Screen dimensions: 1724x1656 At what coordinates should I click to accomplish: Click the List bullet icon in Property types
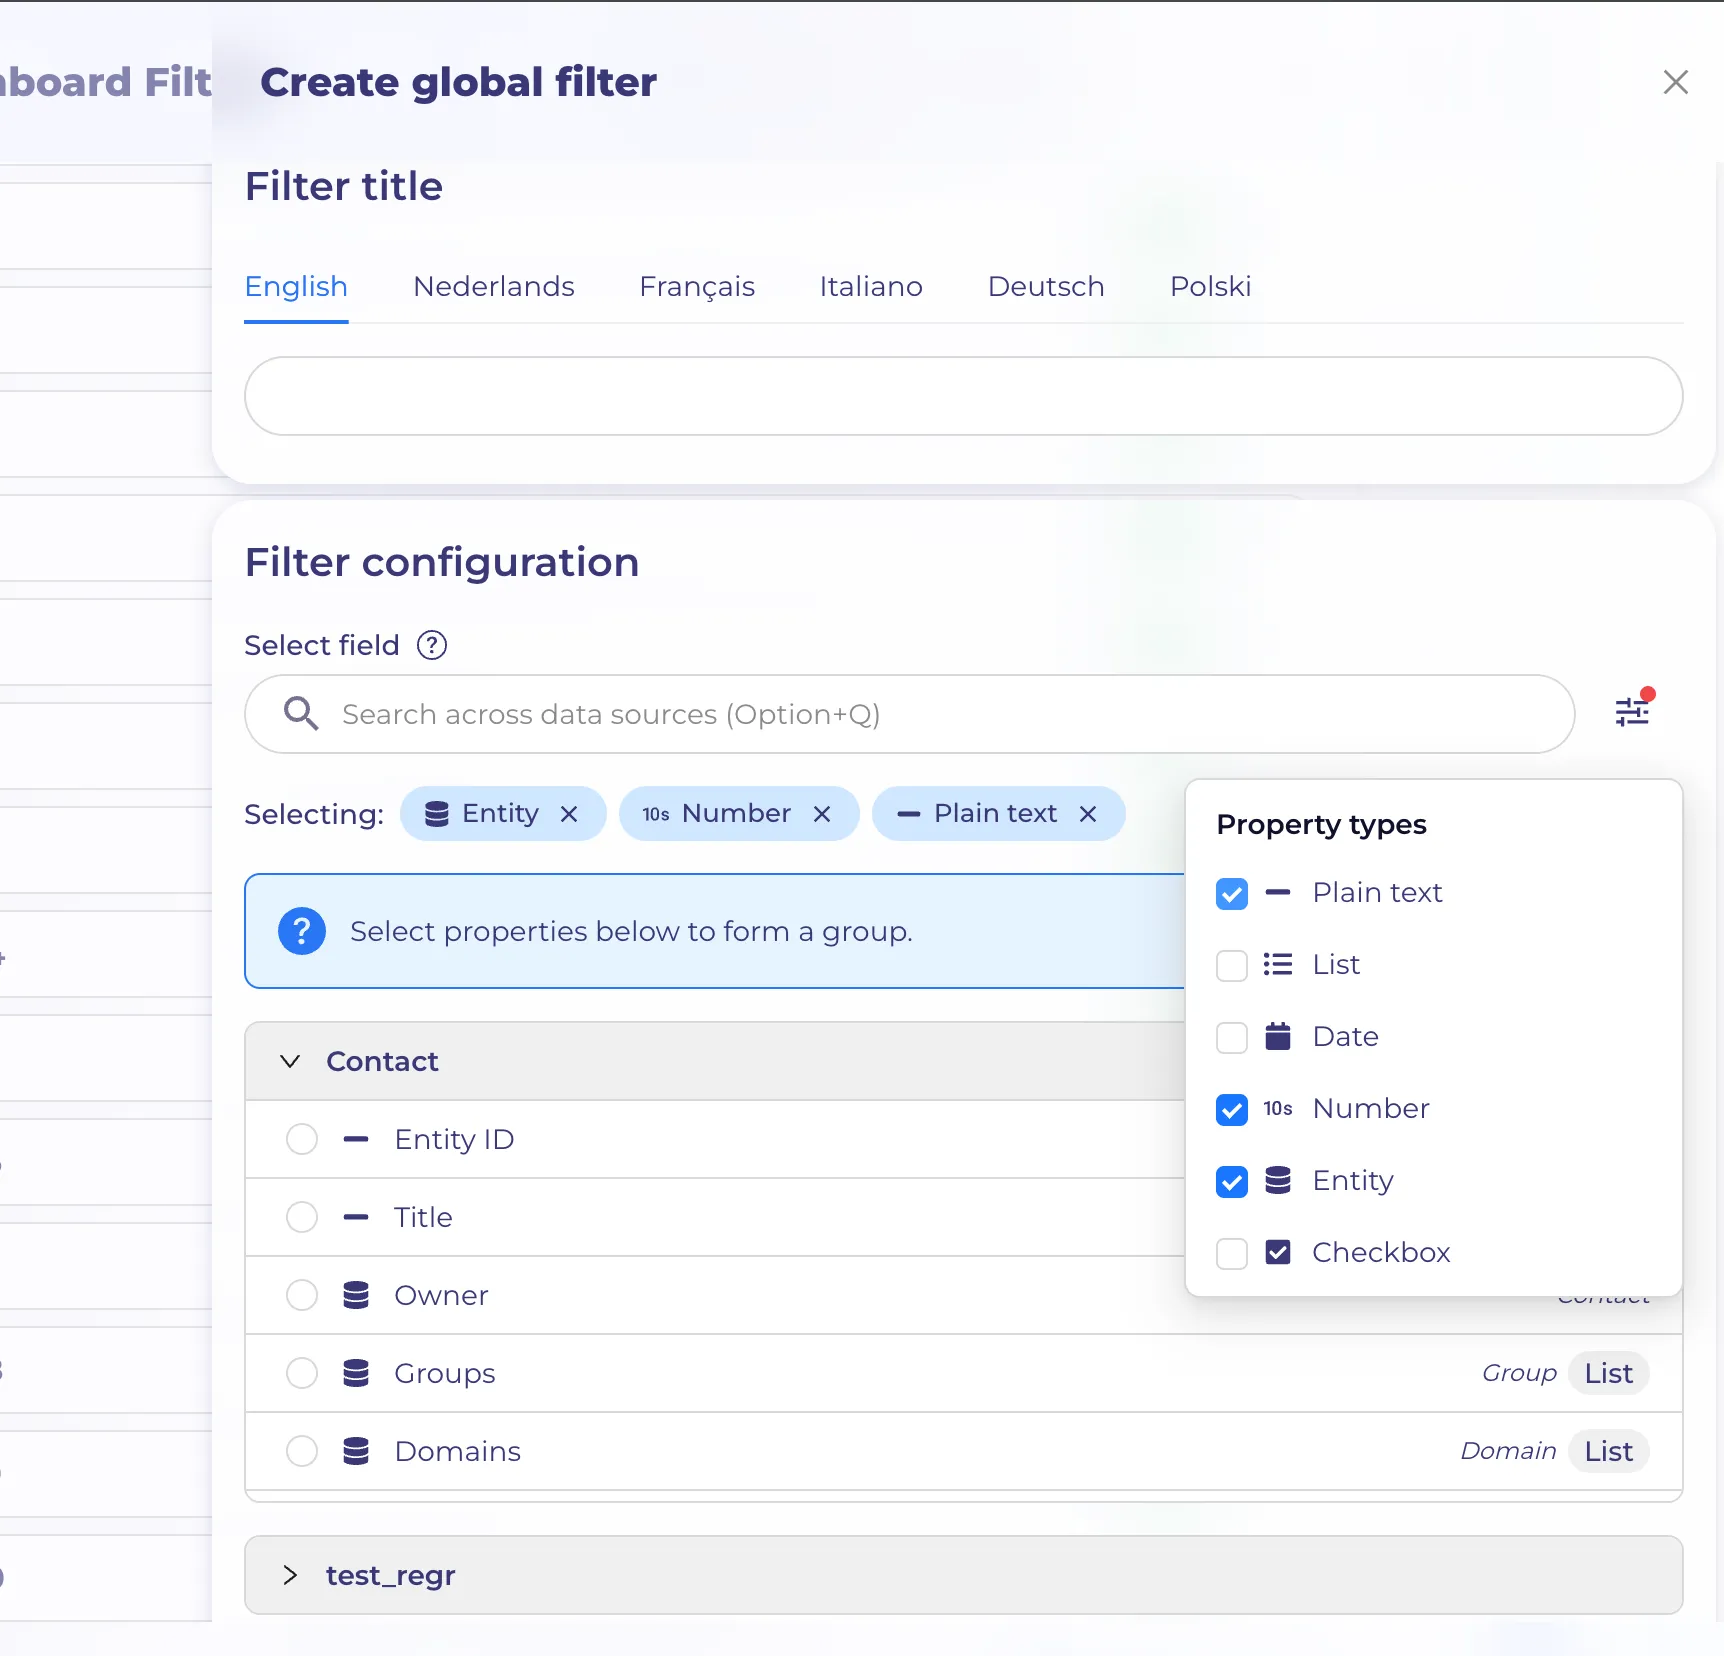(1278, 964)
